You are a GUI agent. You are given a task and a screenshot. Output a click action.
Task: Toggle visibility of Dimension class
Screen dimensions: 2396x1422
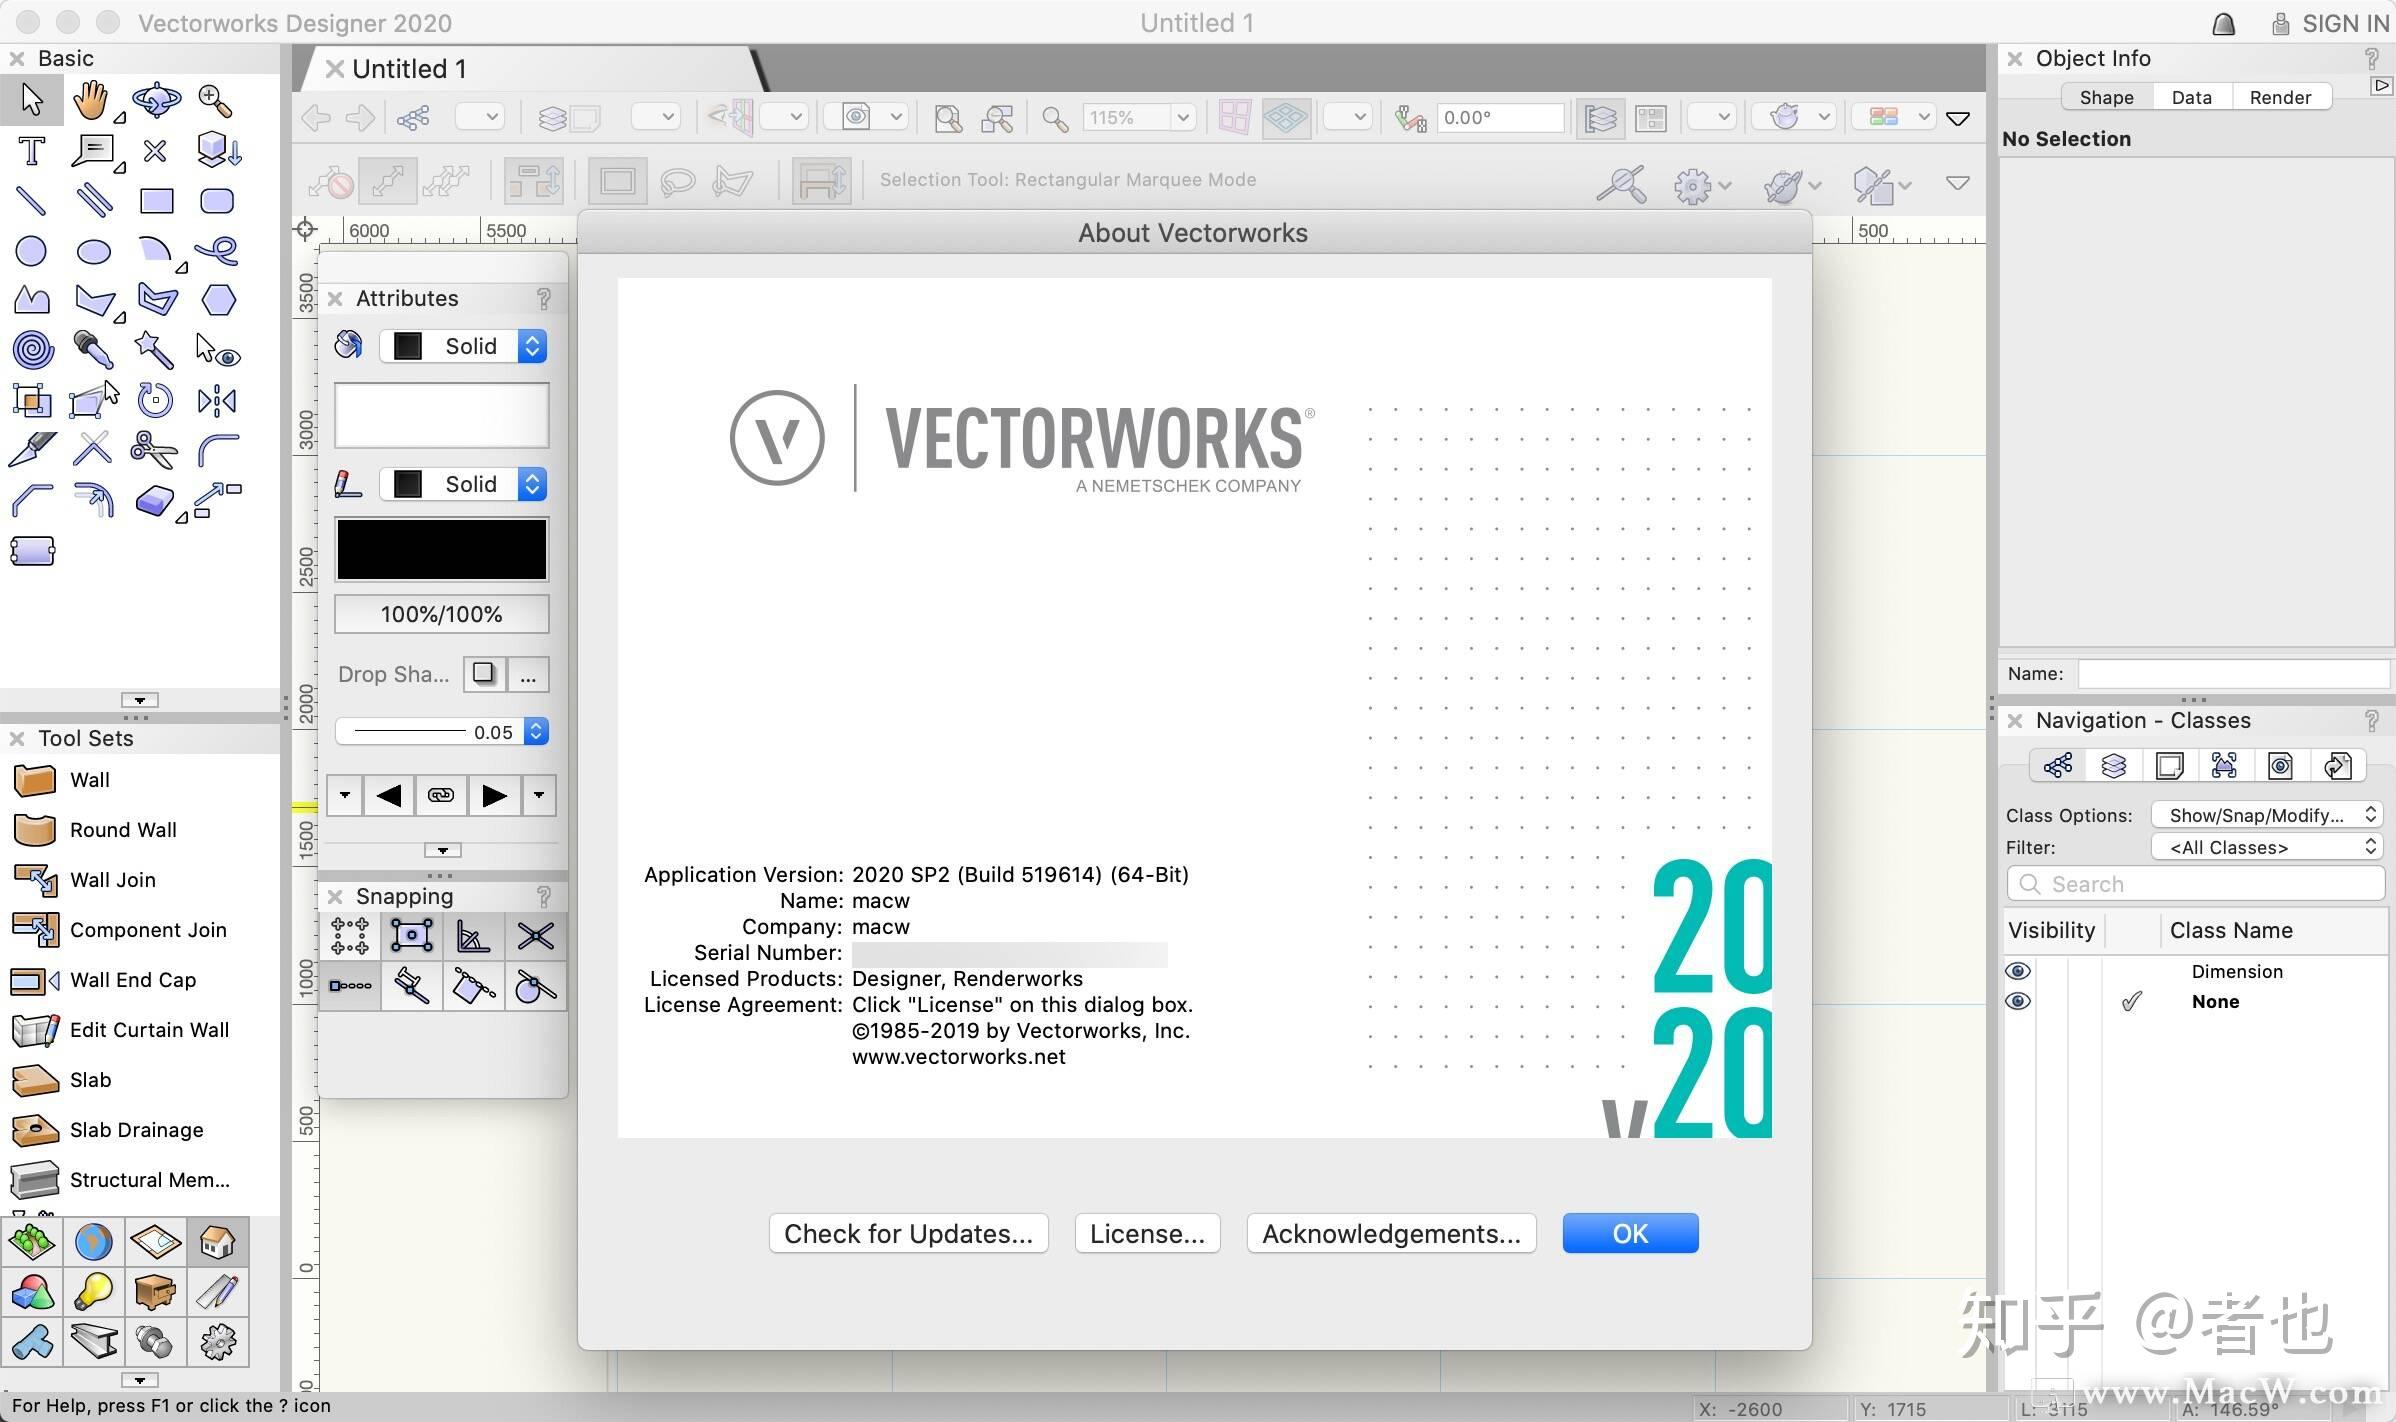click(2018, 971)
